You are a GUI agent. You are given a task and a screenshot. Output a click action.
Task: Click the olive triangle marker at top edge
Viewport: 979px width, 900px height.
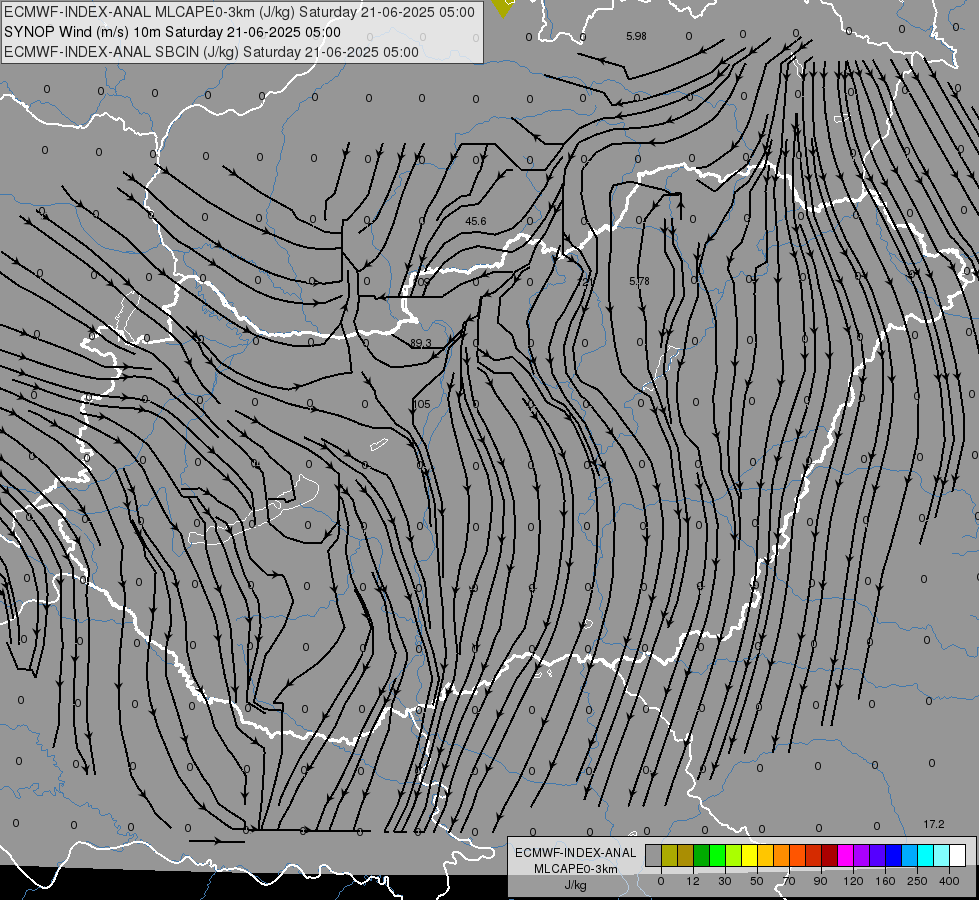pyautogui.click(x=503, y=7)
